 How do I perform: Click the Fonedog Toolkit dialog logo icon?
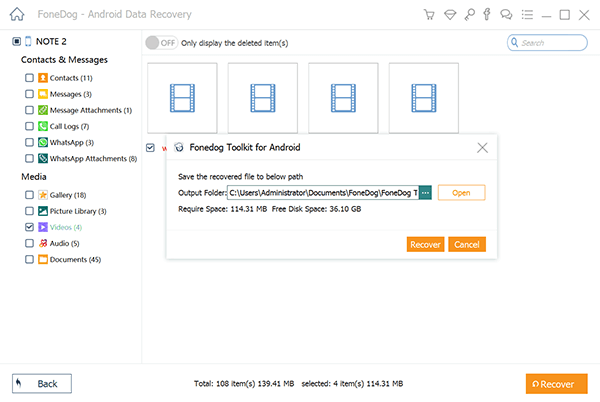click(179, 147)
